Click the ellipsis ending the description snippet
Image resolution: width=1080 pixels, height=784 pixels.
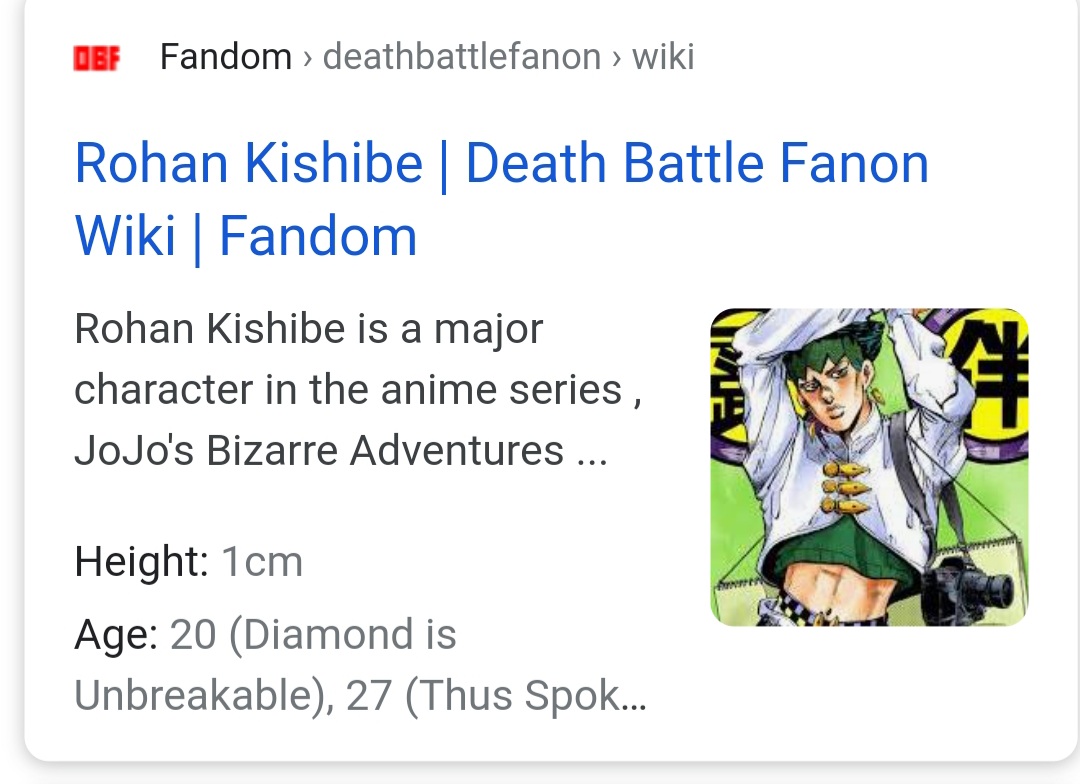(x=592, y=453)
